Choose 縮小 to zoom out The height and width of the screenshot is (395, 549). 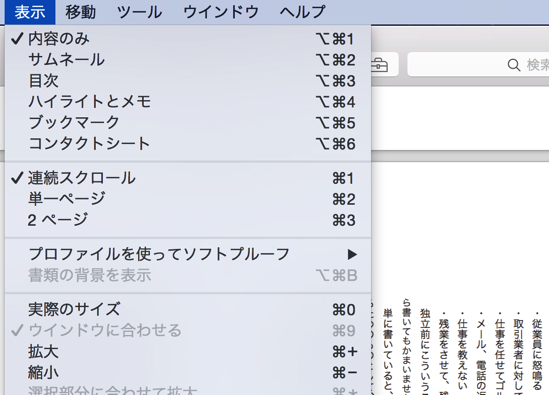tap(188, 373)
